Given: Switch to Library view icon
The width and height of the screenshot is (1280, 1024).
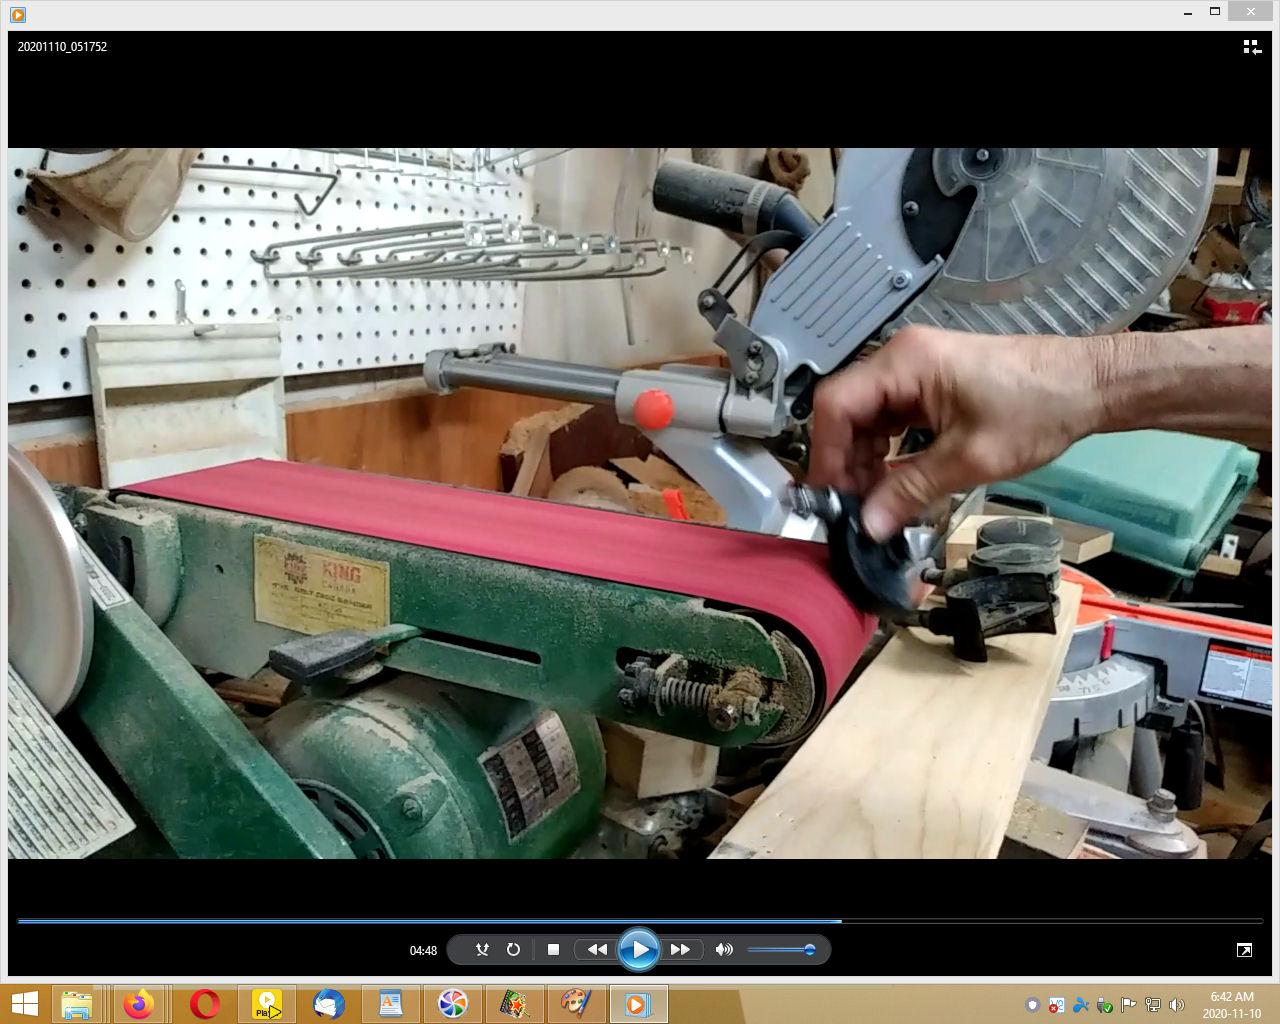Looking at the screenshot, I should (1252, 47).
